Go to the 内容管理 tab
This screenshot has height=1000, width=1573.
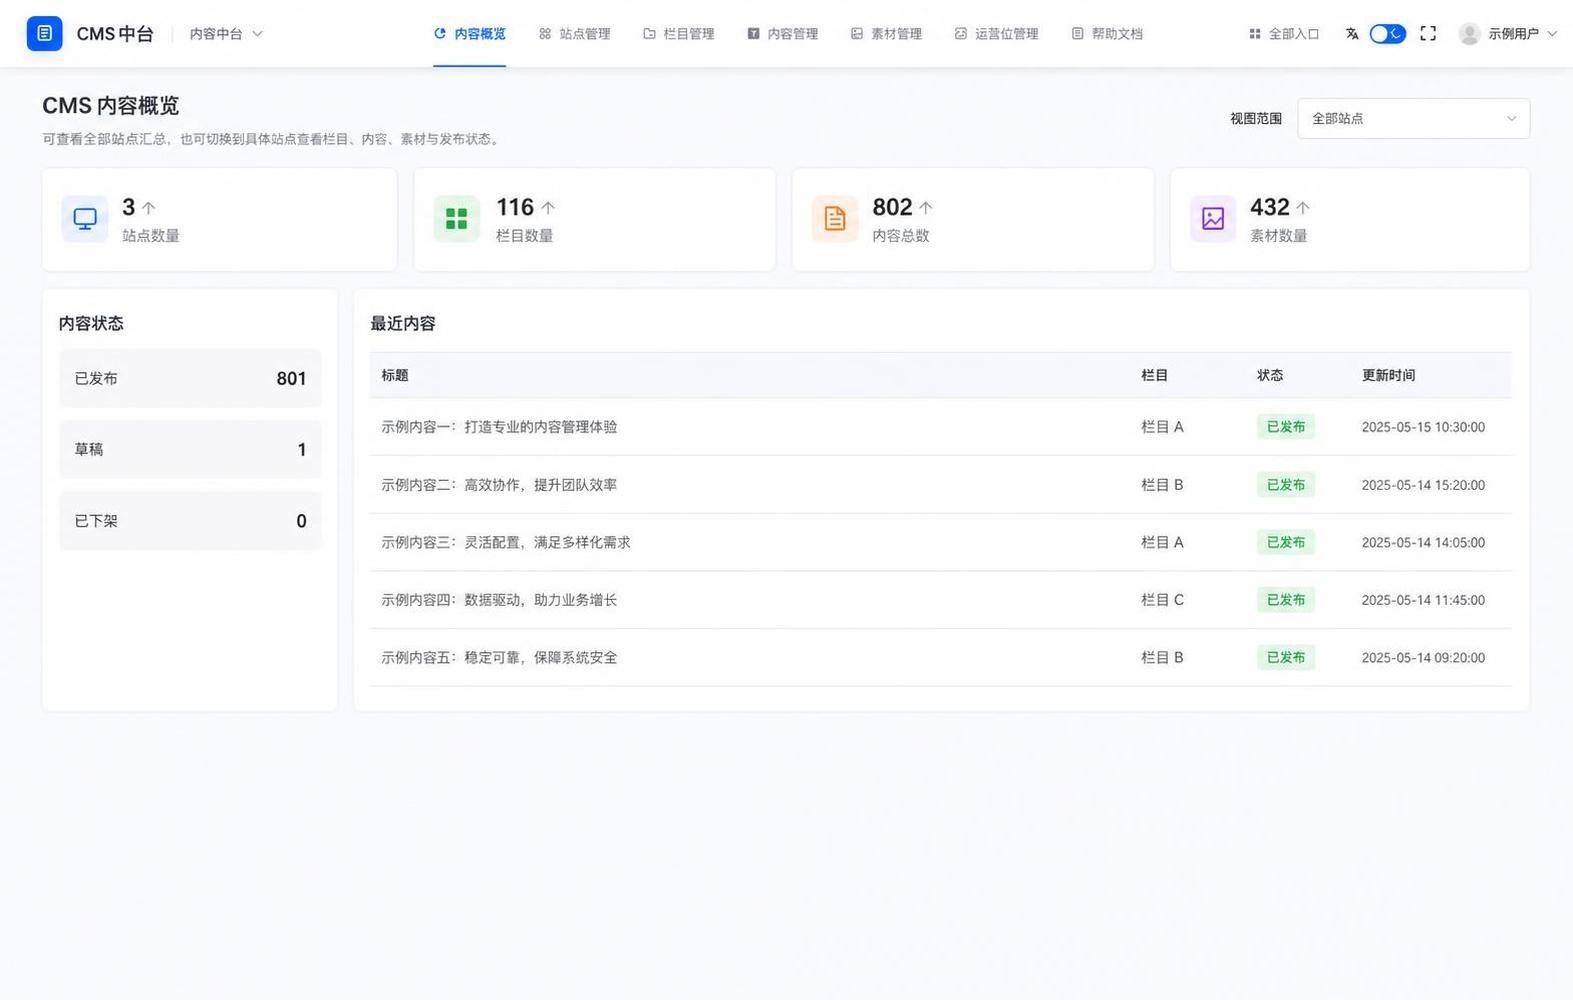[x=782, y=34]
